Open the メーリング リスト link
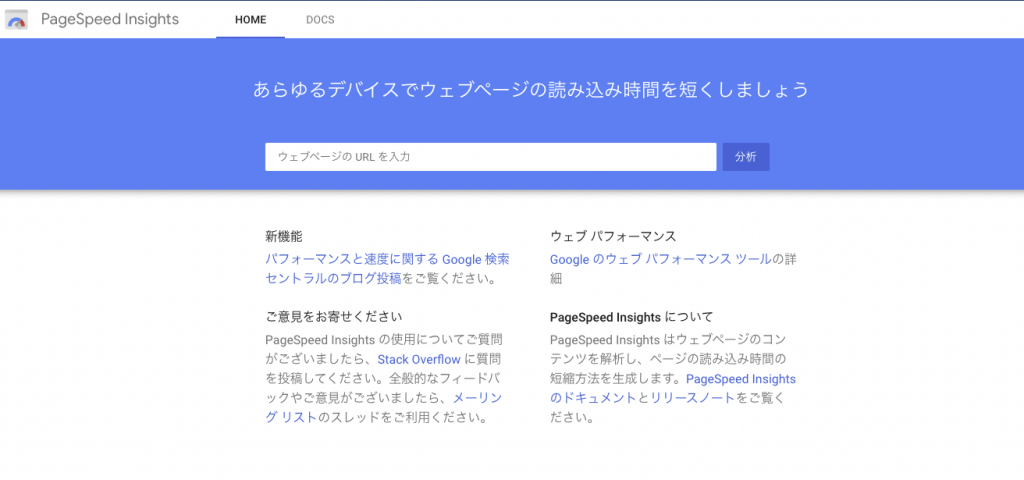Image resolution: width=1024 pixels, height=480 pixels. (384, 408)
